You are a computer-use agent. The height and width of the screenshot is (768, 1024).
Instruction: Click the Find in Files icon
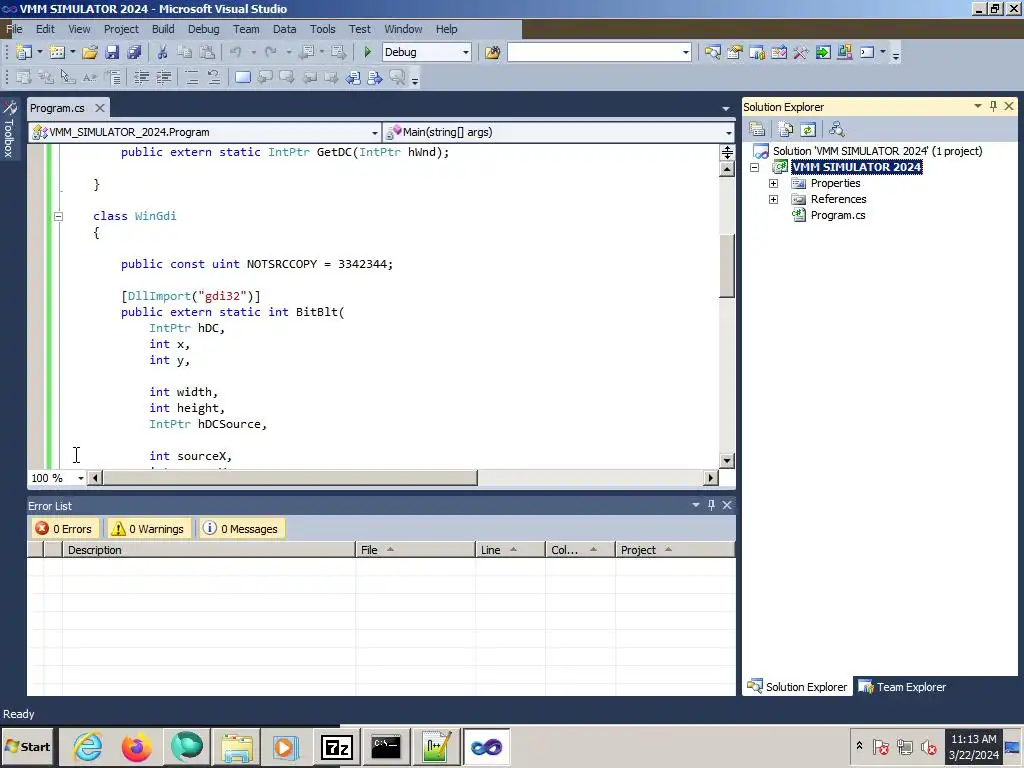click(x=492, y=52)
